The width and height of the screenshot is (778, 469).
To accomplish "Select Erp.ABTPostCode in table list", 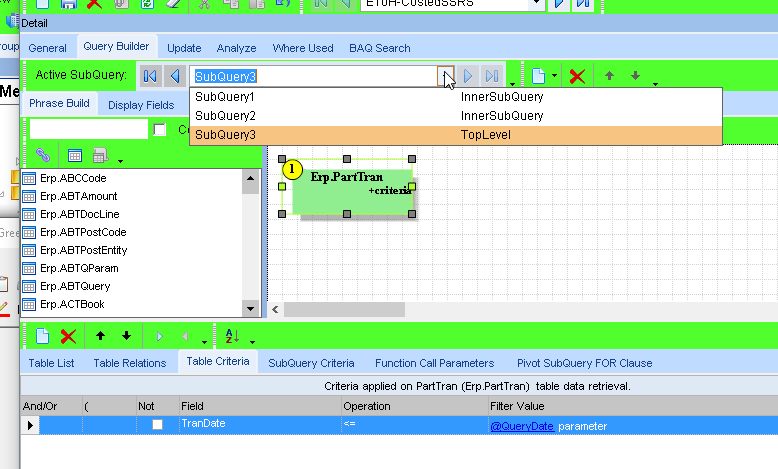I will 83,232.
